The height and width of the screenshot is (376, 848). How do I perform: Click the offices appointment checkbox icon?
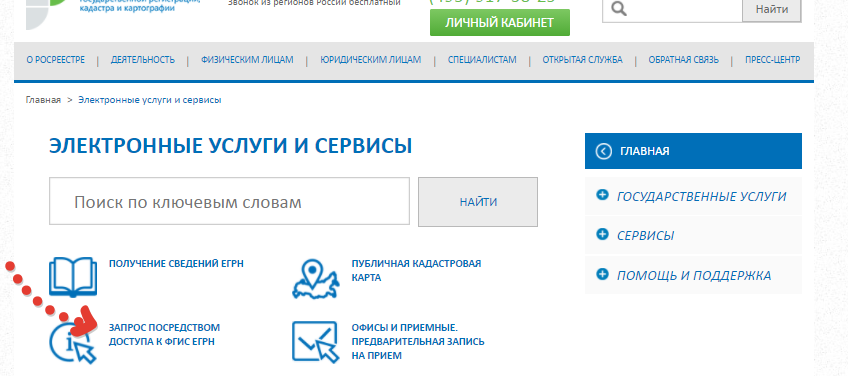pos(316,342)
